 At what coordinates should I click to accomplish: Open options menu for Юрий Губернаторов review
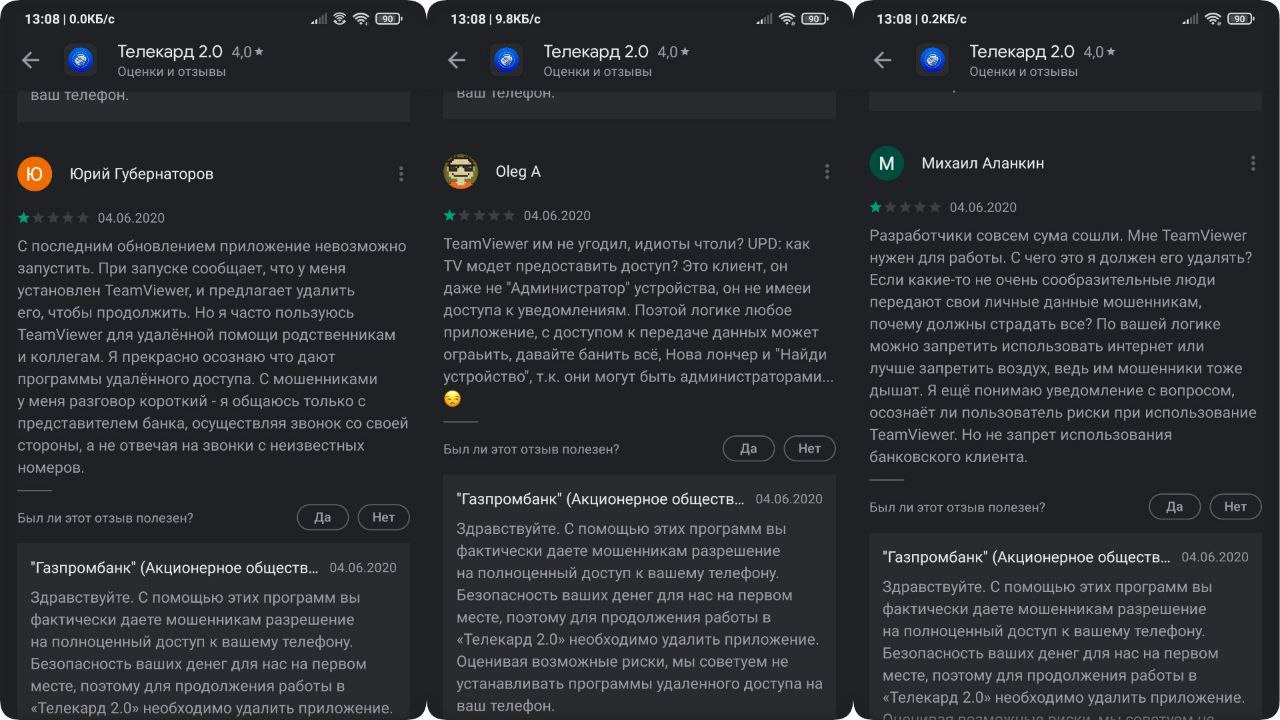[x=401, y=174]
